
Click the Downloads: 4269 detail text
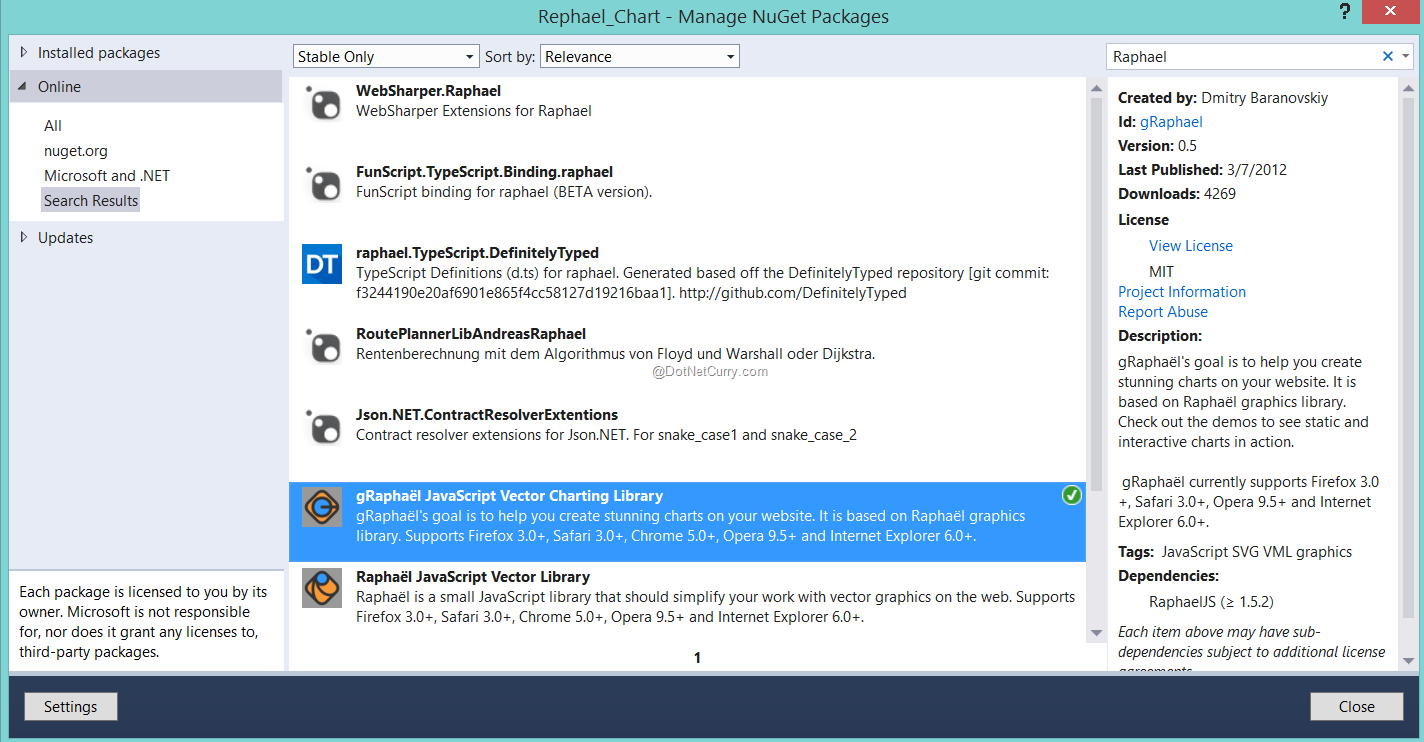(1177, 193)
